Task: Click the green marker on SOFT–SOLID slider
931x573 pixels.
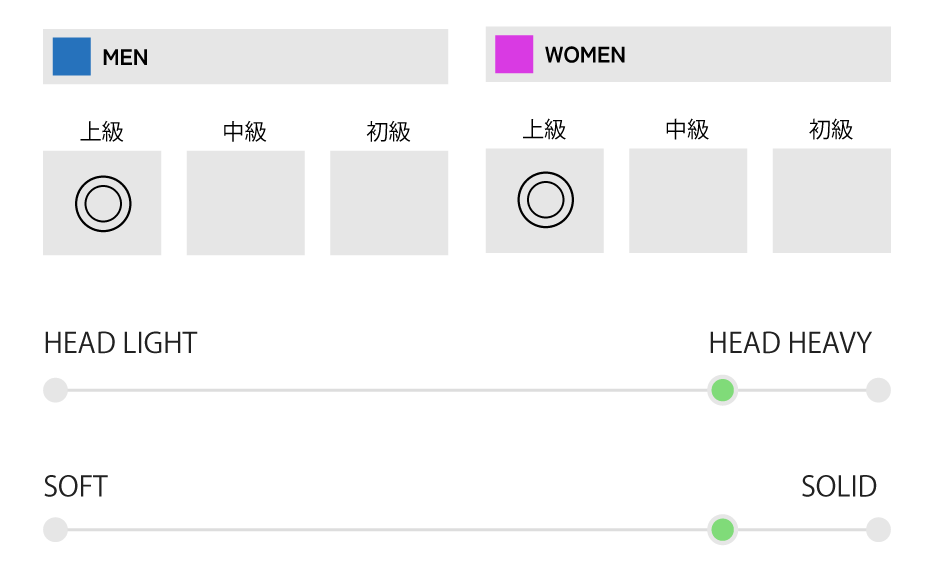Action: click(722, 530)
